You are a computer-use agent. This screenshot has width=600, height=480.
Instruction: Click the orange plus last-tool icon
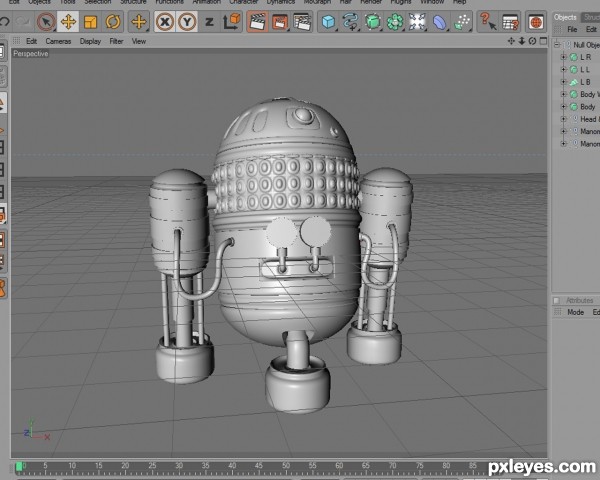(139, 22)
